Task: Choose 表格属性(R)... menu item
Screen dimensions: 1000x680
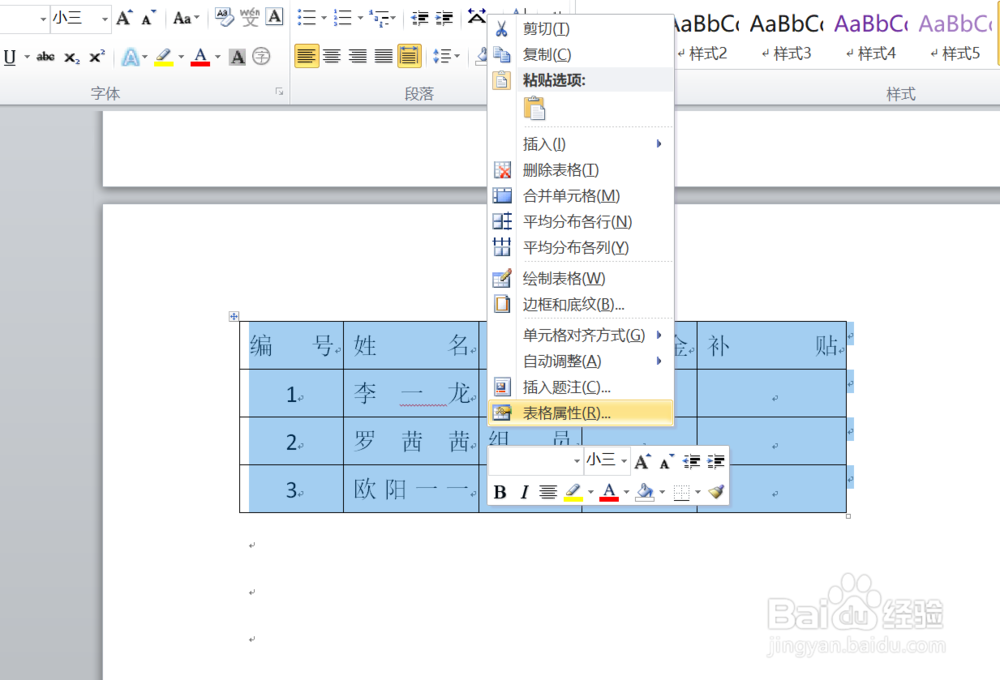Action: pos(580,413)
